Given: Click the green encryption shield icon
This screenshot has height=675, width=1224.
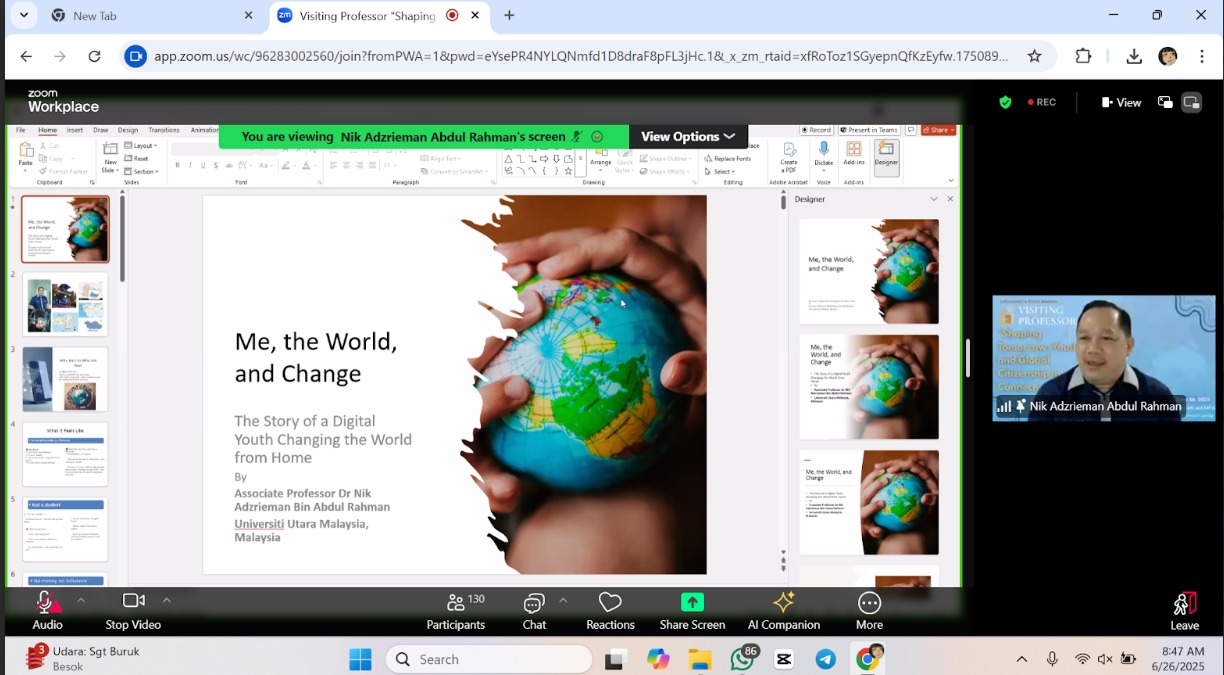Looking at the screenshot, I should point(1005,102).
